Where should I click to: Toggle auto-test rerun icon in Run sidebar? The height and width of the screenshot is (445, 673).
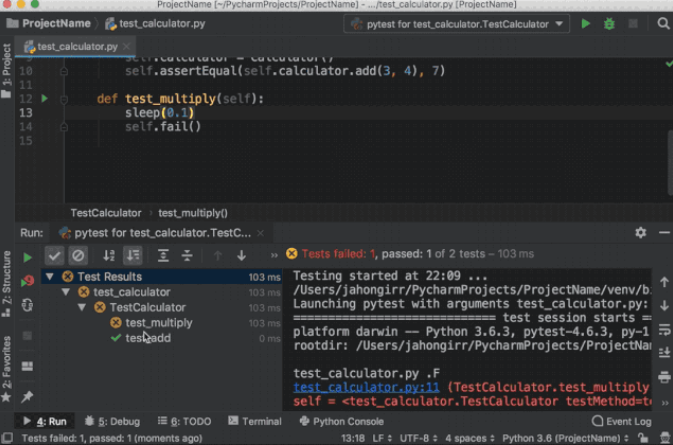coord(27,305)
